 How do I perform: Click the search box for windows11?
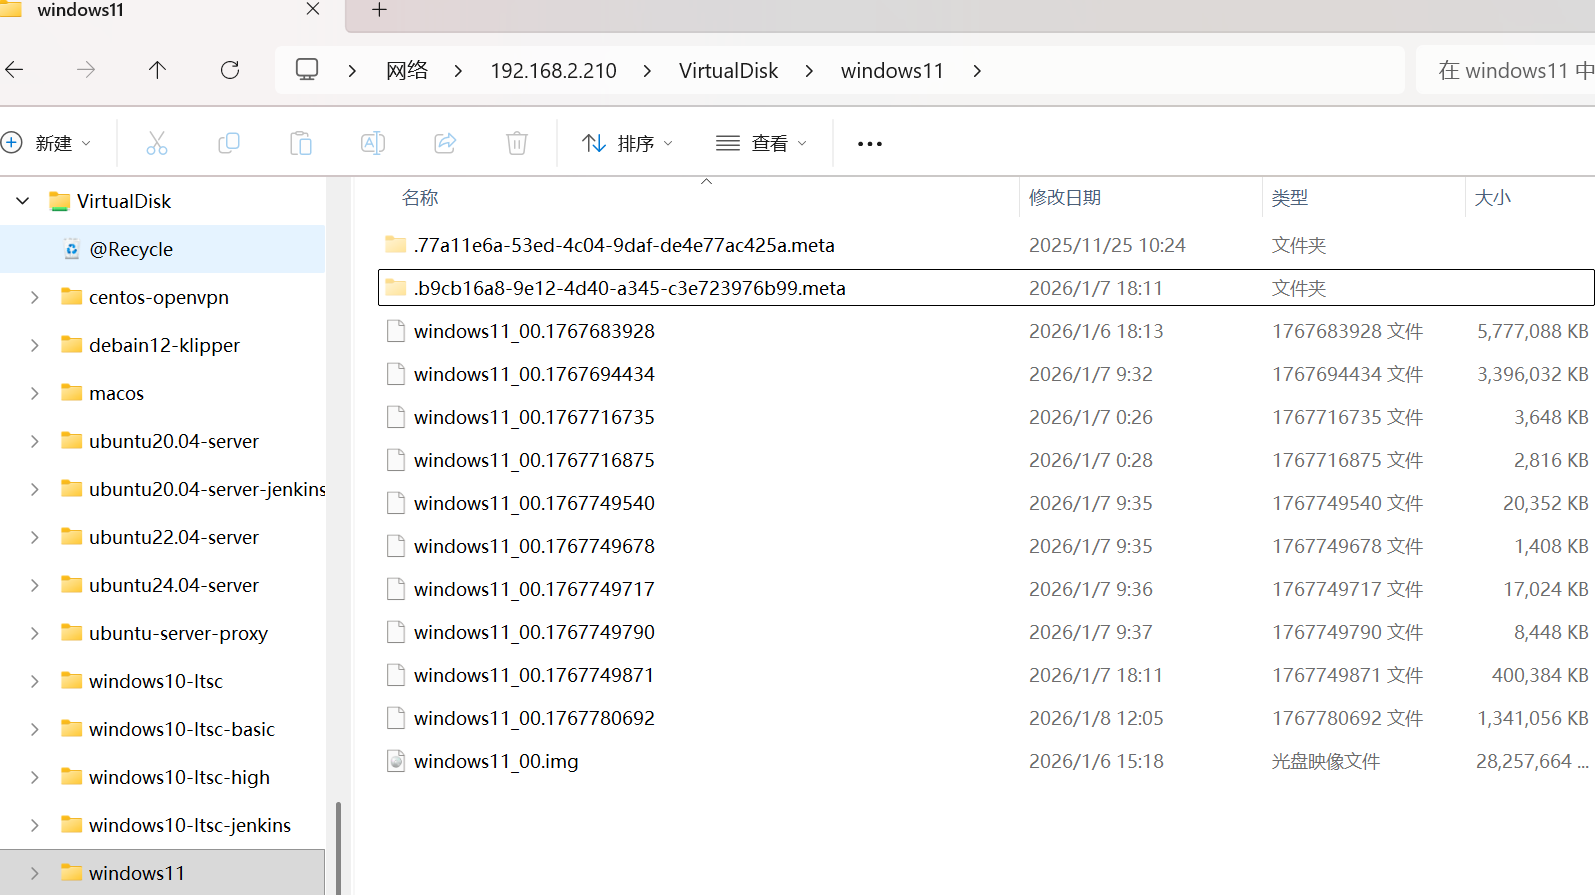pos(1505,70)
